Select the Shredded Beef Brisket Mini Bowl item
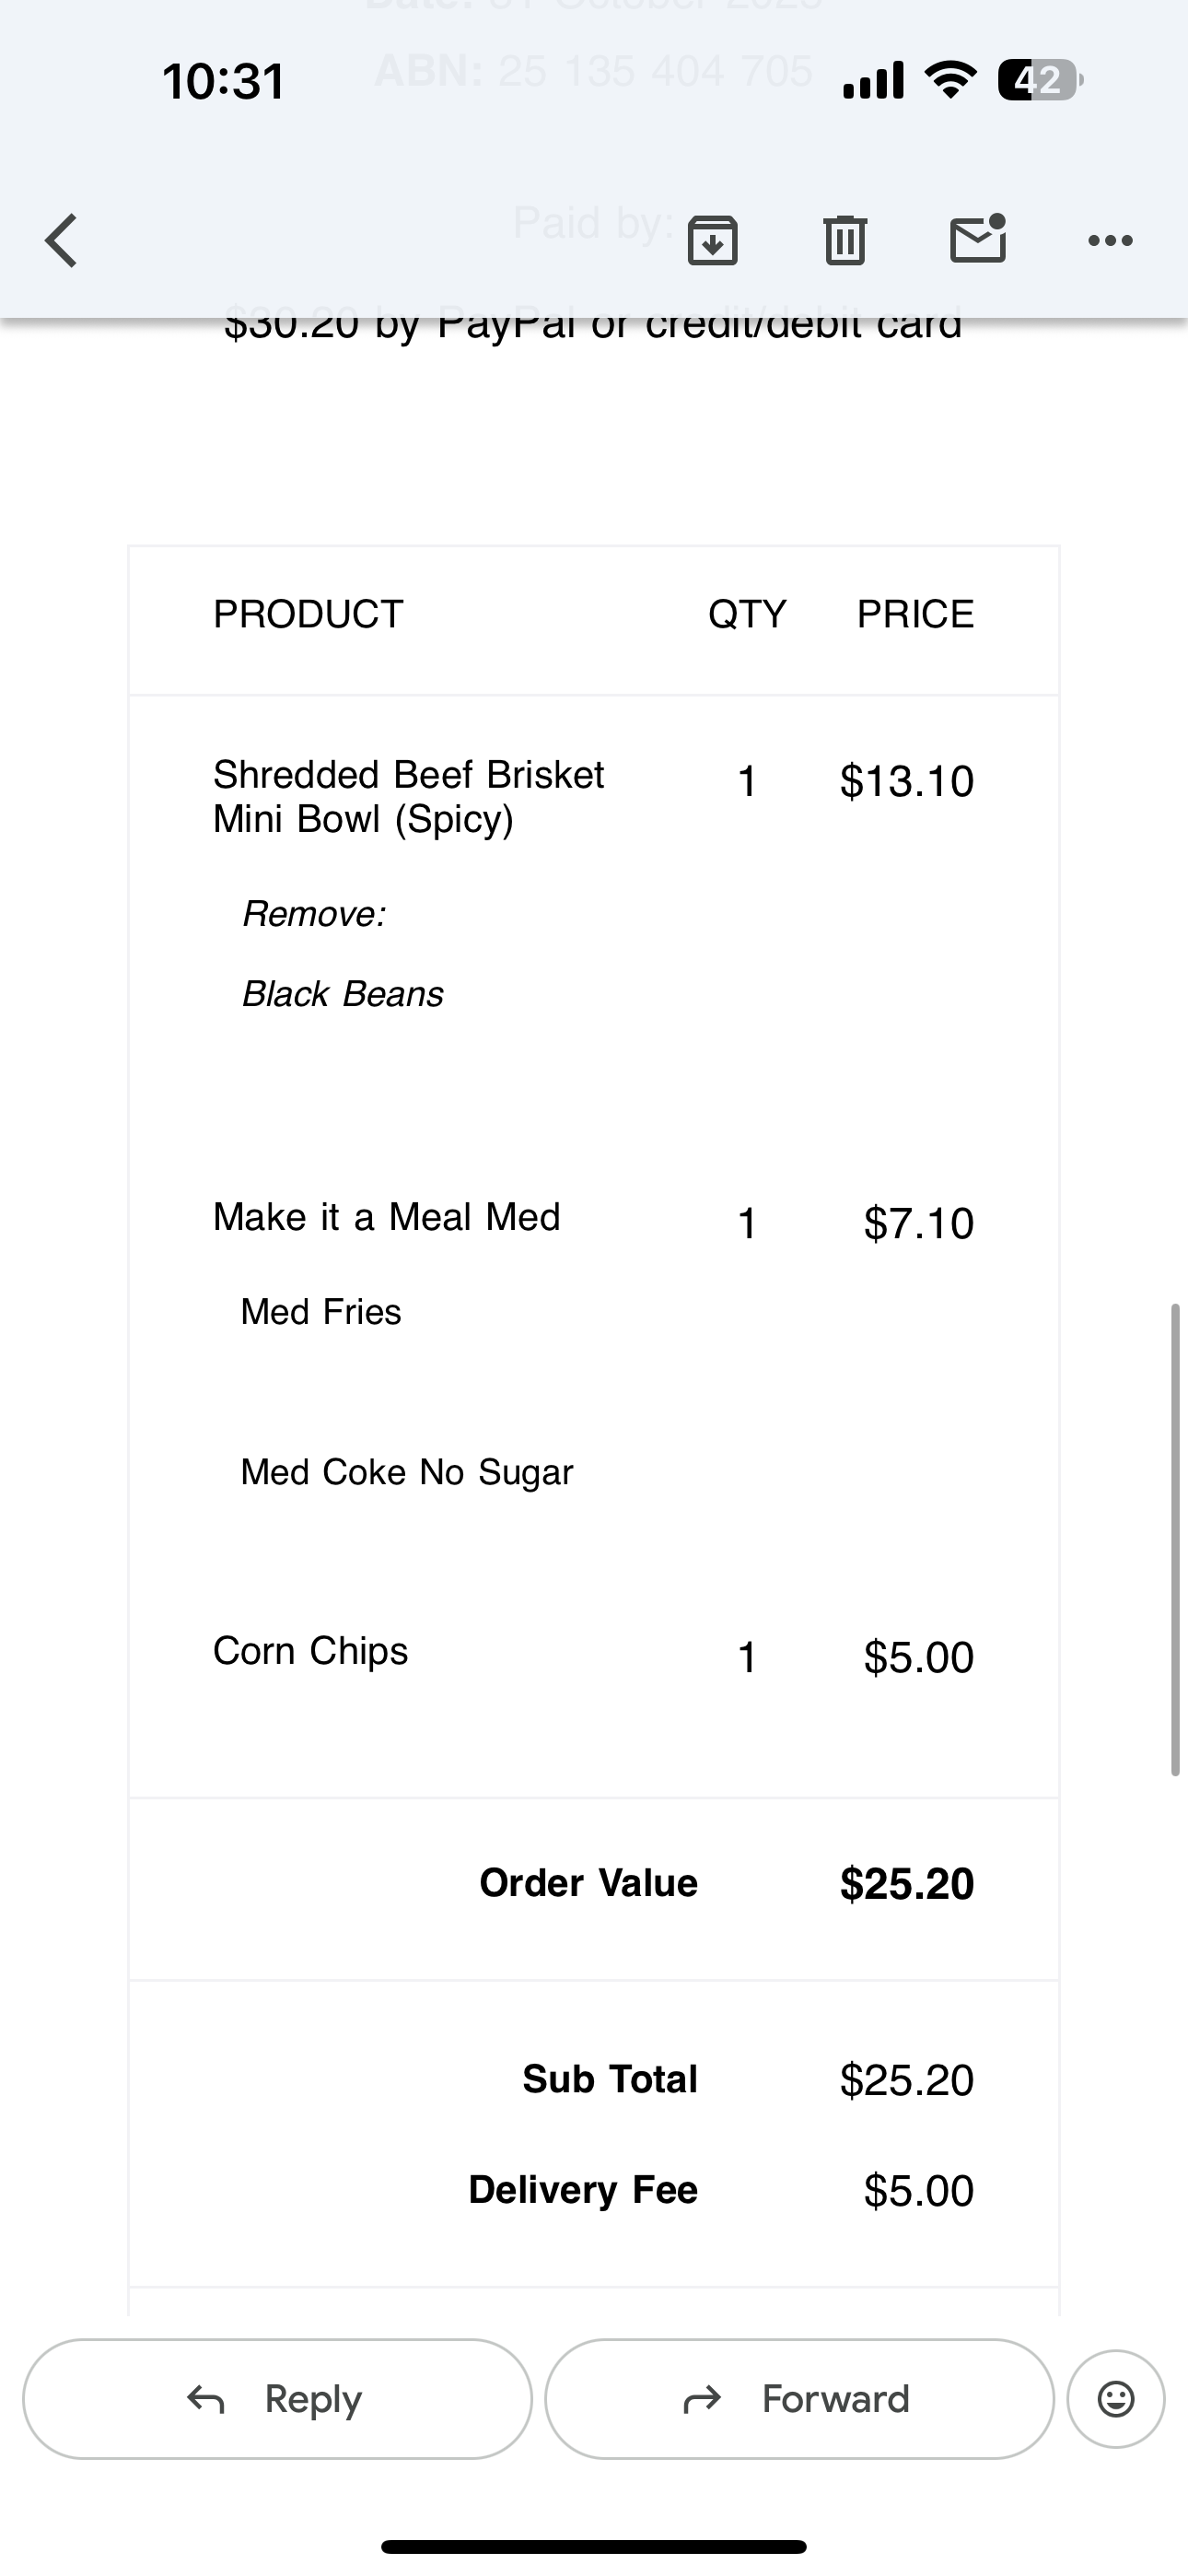Image resolution: width=1188 pixels, height=2576 pixels. pyautogui.click(x=408, y=796)
